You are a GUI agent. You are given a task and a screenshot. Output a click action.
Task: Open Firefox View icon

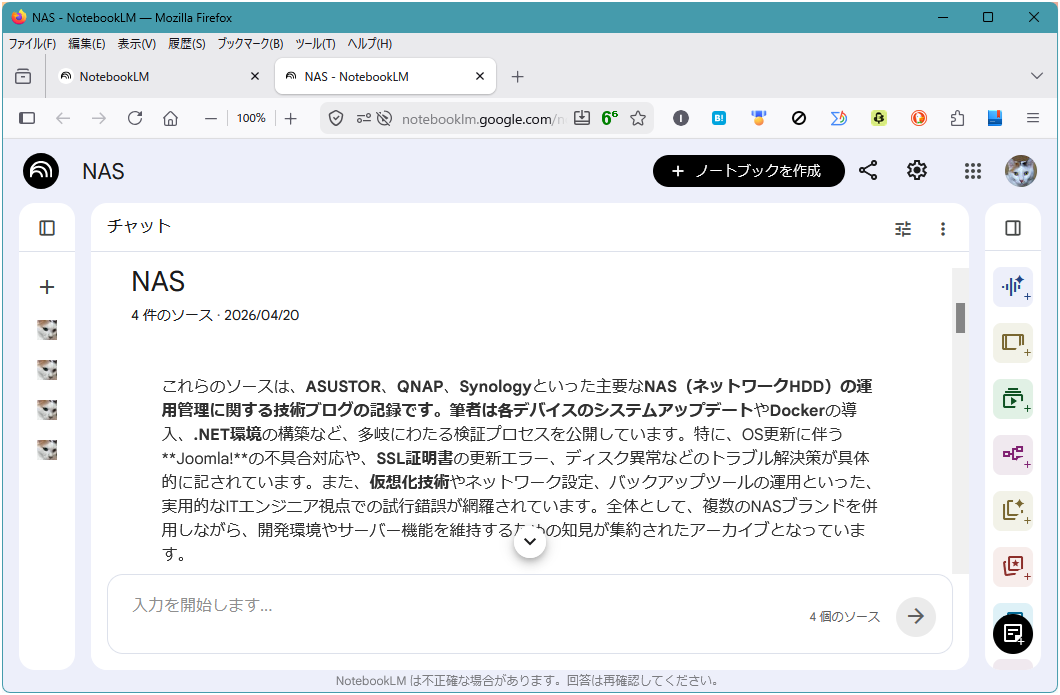(23, 76)
